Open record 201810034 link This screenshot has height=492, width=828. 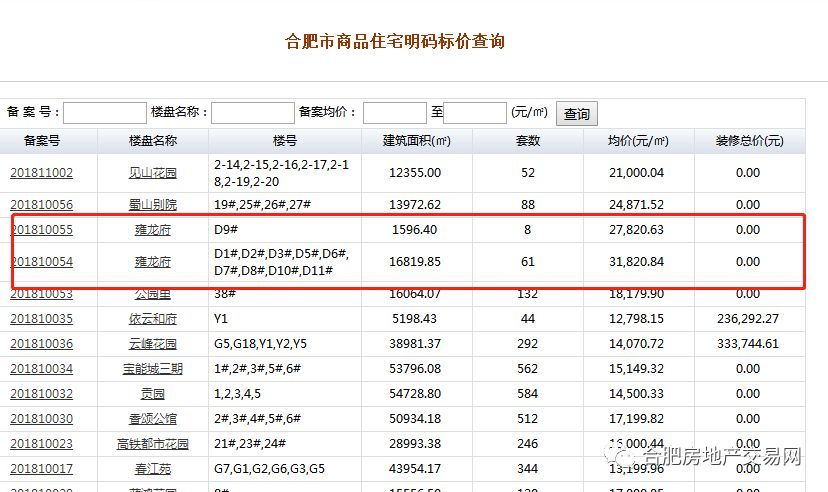tap(42, 369)
